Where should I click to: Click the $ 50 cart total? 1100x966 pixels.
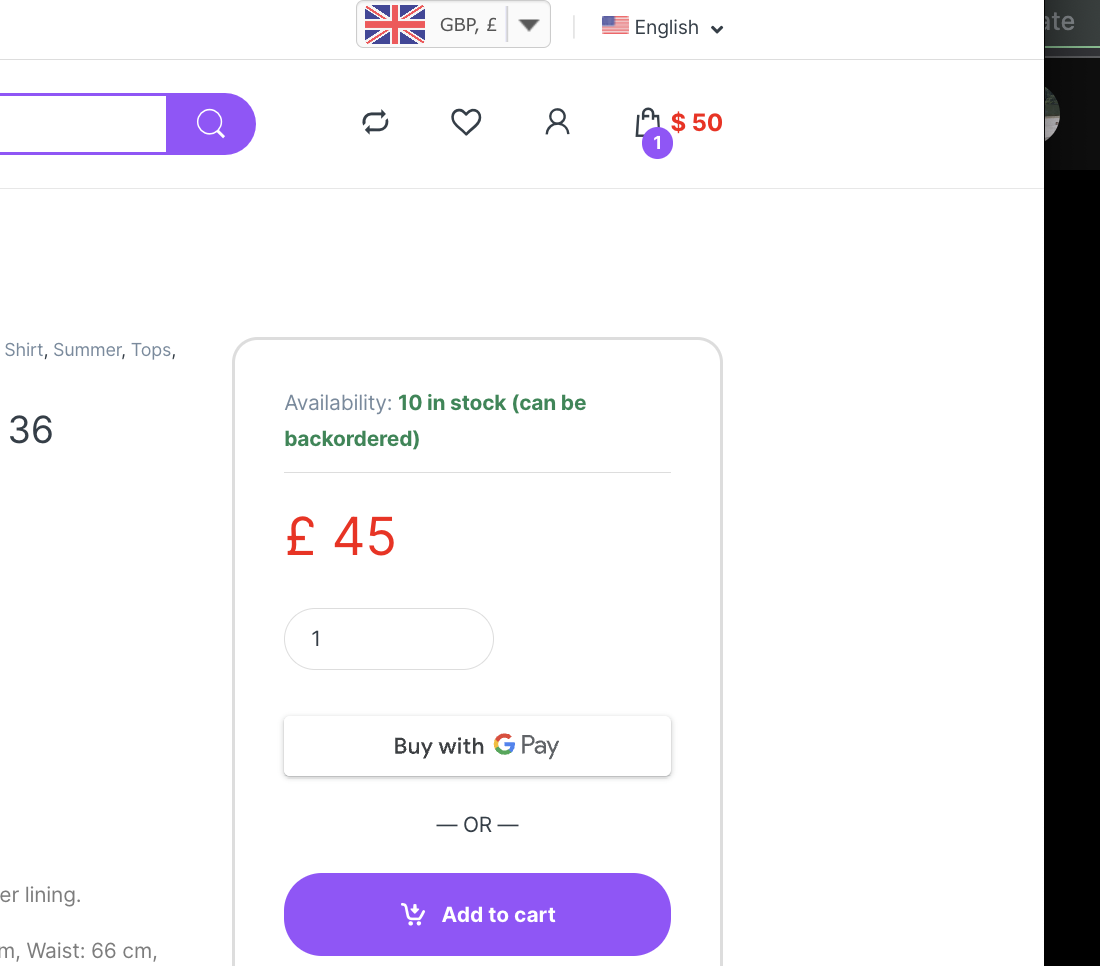(x=697, y=122)
